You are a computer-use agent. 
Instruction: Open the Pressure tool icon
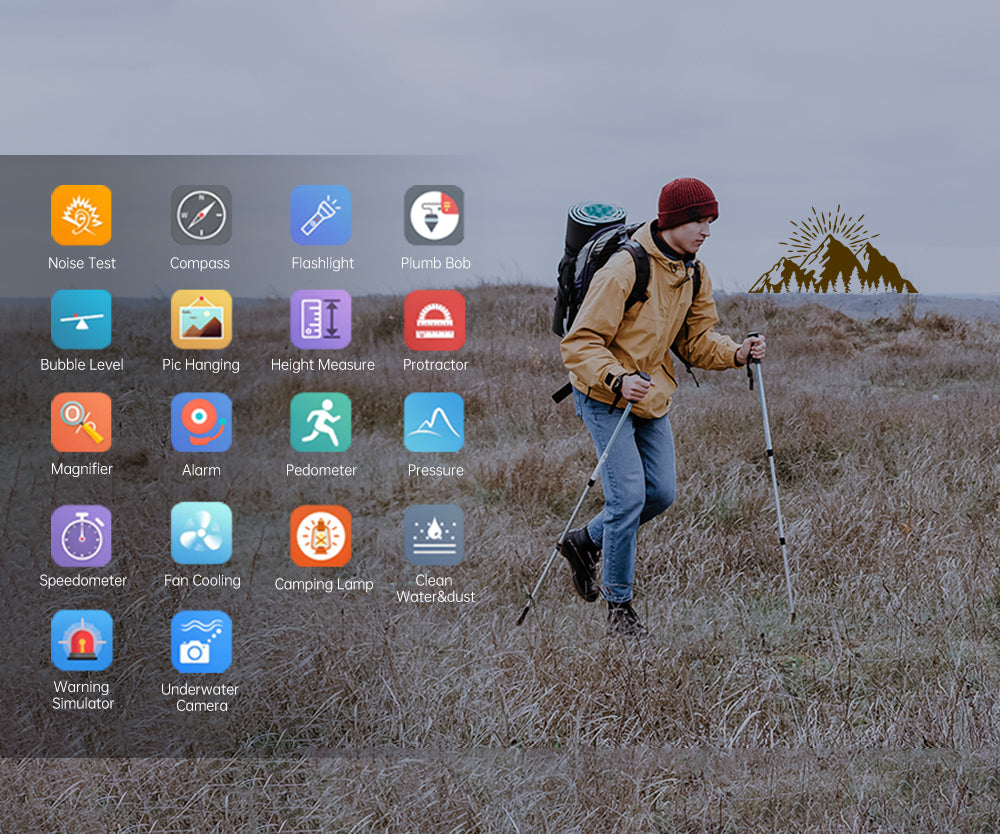(x=434, y=422)
